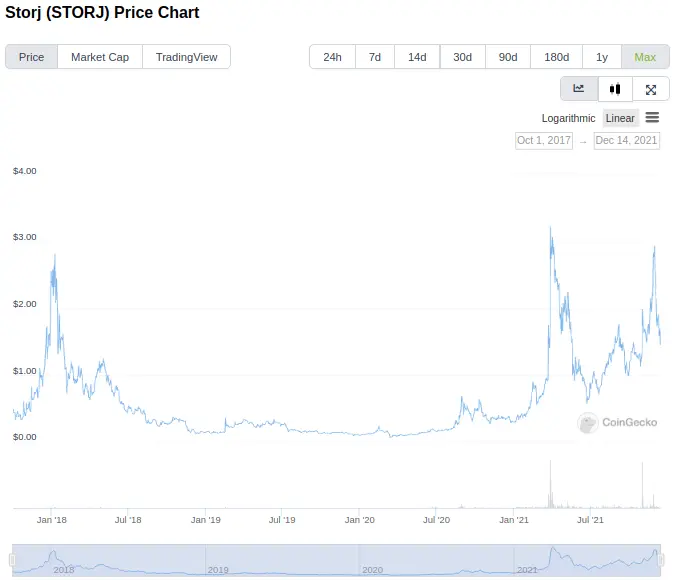Click the tallest volume spike in 2021

click(x=551, y=484)
